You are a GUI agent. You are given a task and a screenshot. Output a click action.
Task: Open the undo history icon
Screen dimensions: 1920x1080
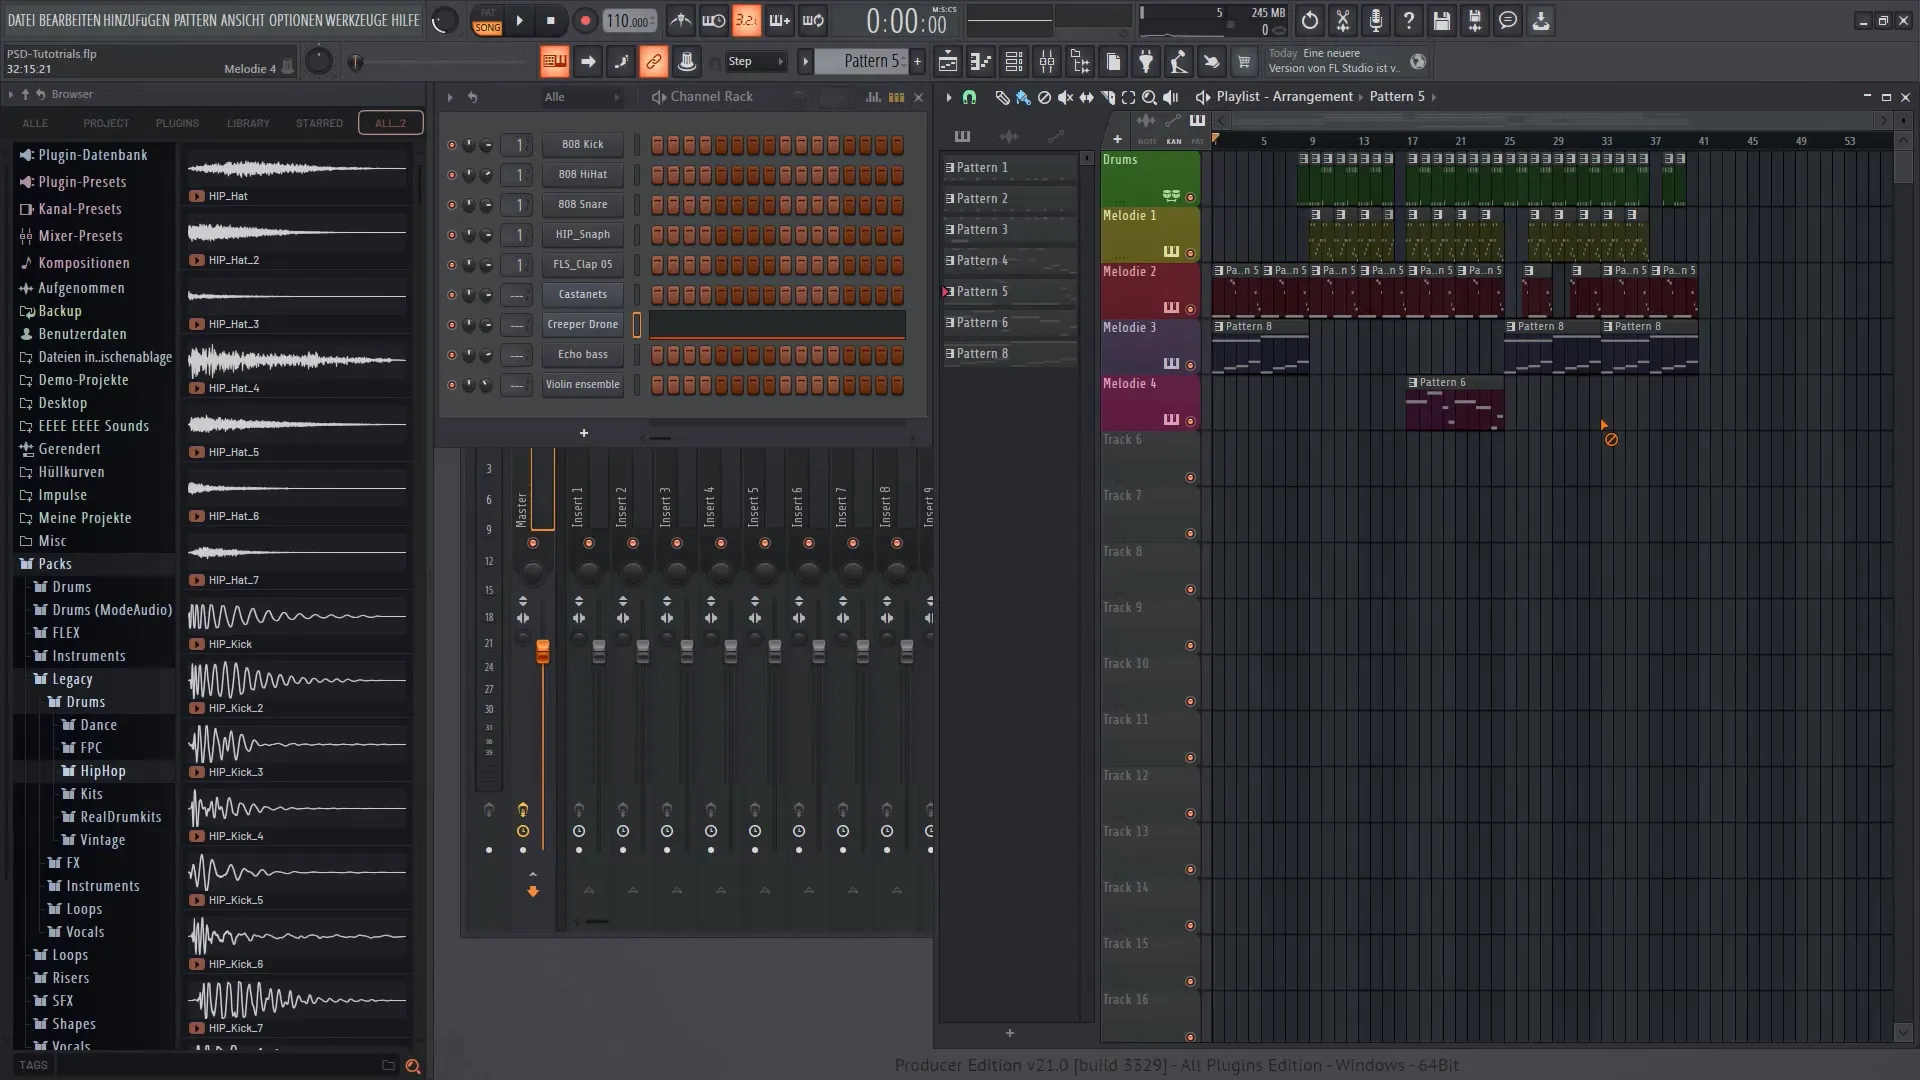click(x=1310, y=20)
